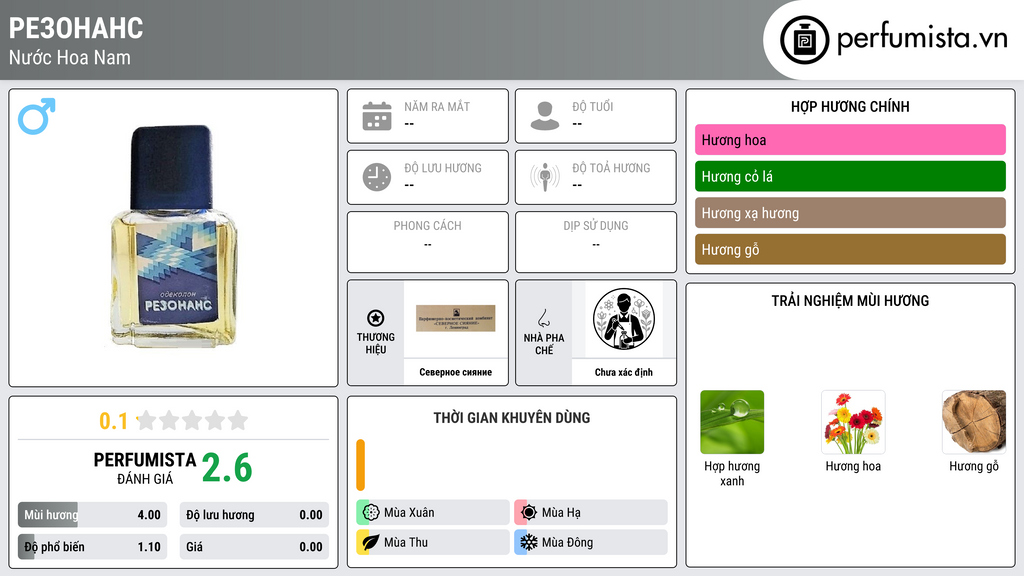The width and height of the screenshot is (1024, 576).
Task: Click the Nước Hoa Nam subtitle
Action: tap(70, 57)
